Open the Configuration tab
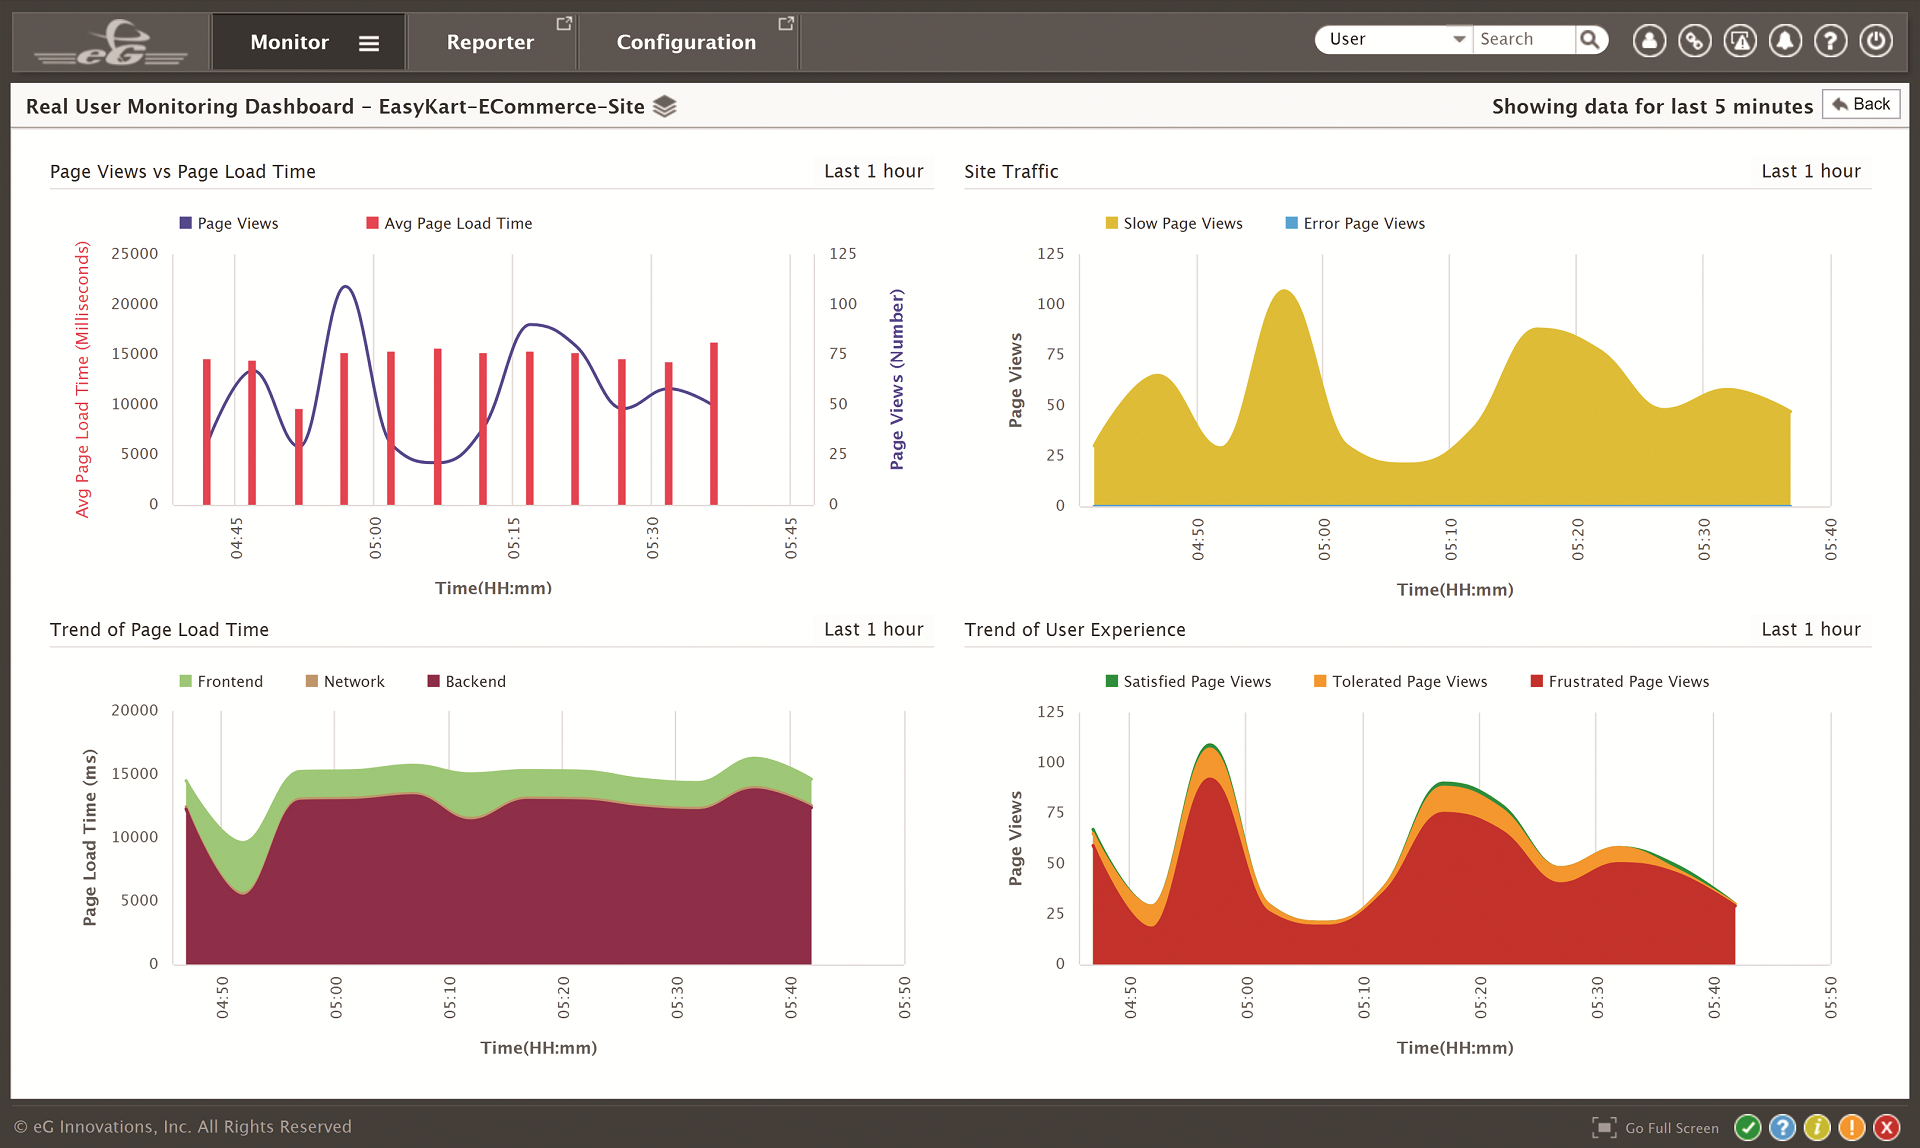 click(686, 42)
